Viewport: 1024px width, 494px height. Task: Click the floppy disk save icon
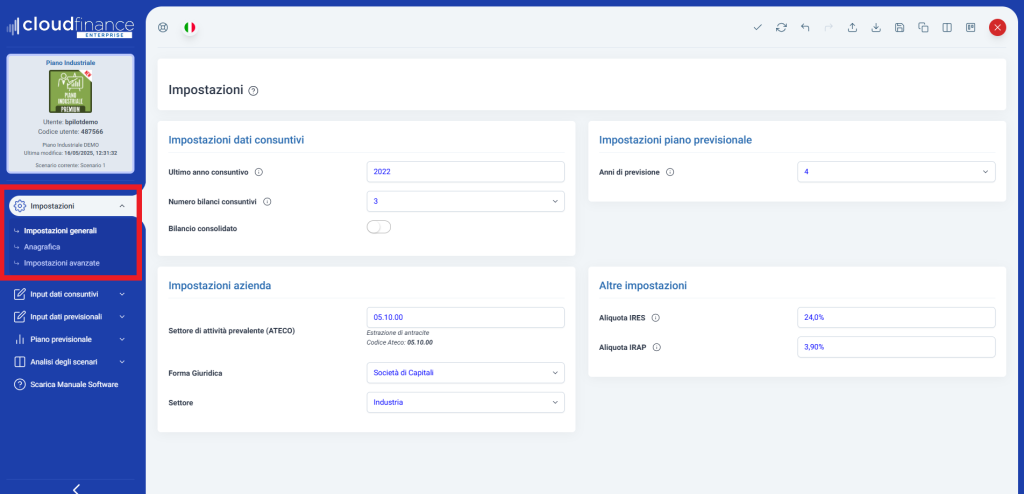click(x=900, y=27)
